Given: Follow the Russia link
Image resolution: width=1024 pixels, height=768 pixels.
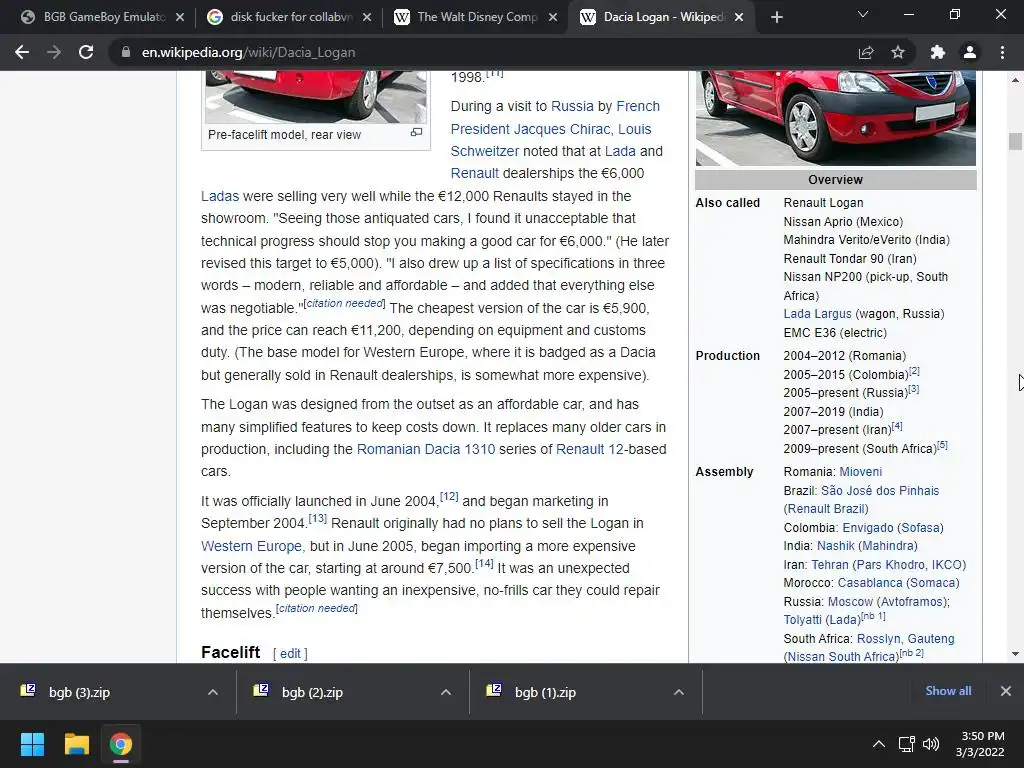Looking at the screenshot, I should pos(572,106).
